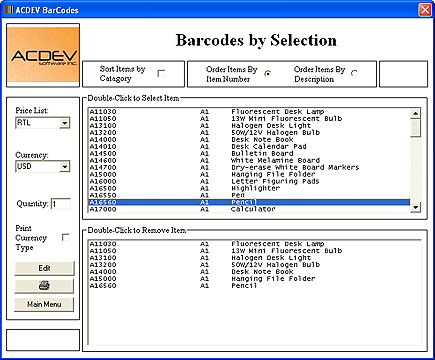Viewport: 435px width, 360px height.
Task: Click the upper list scroll-up arrow
Action: point(415,114)
